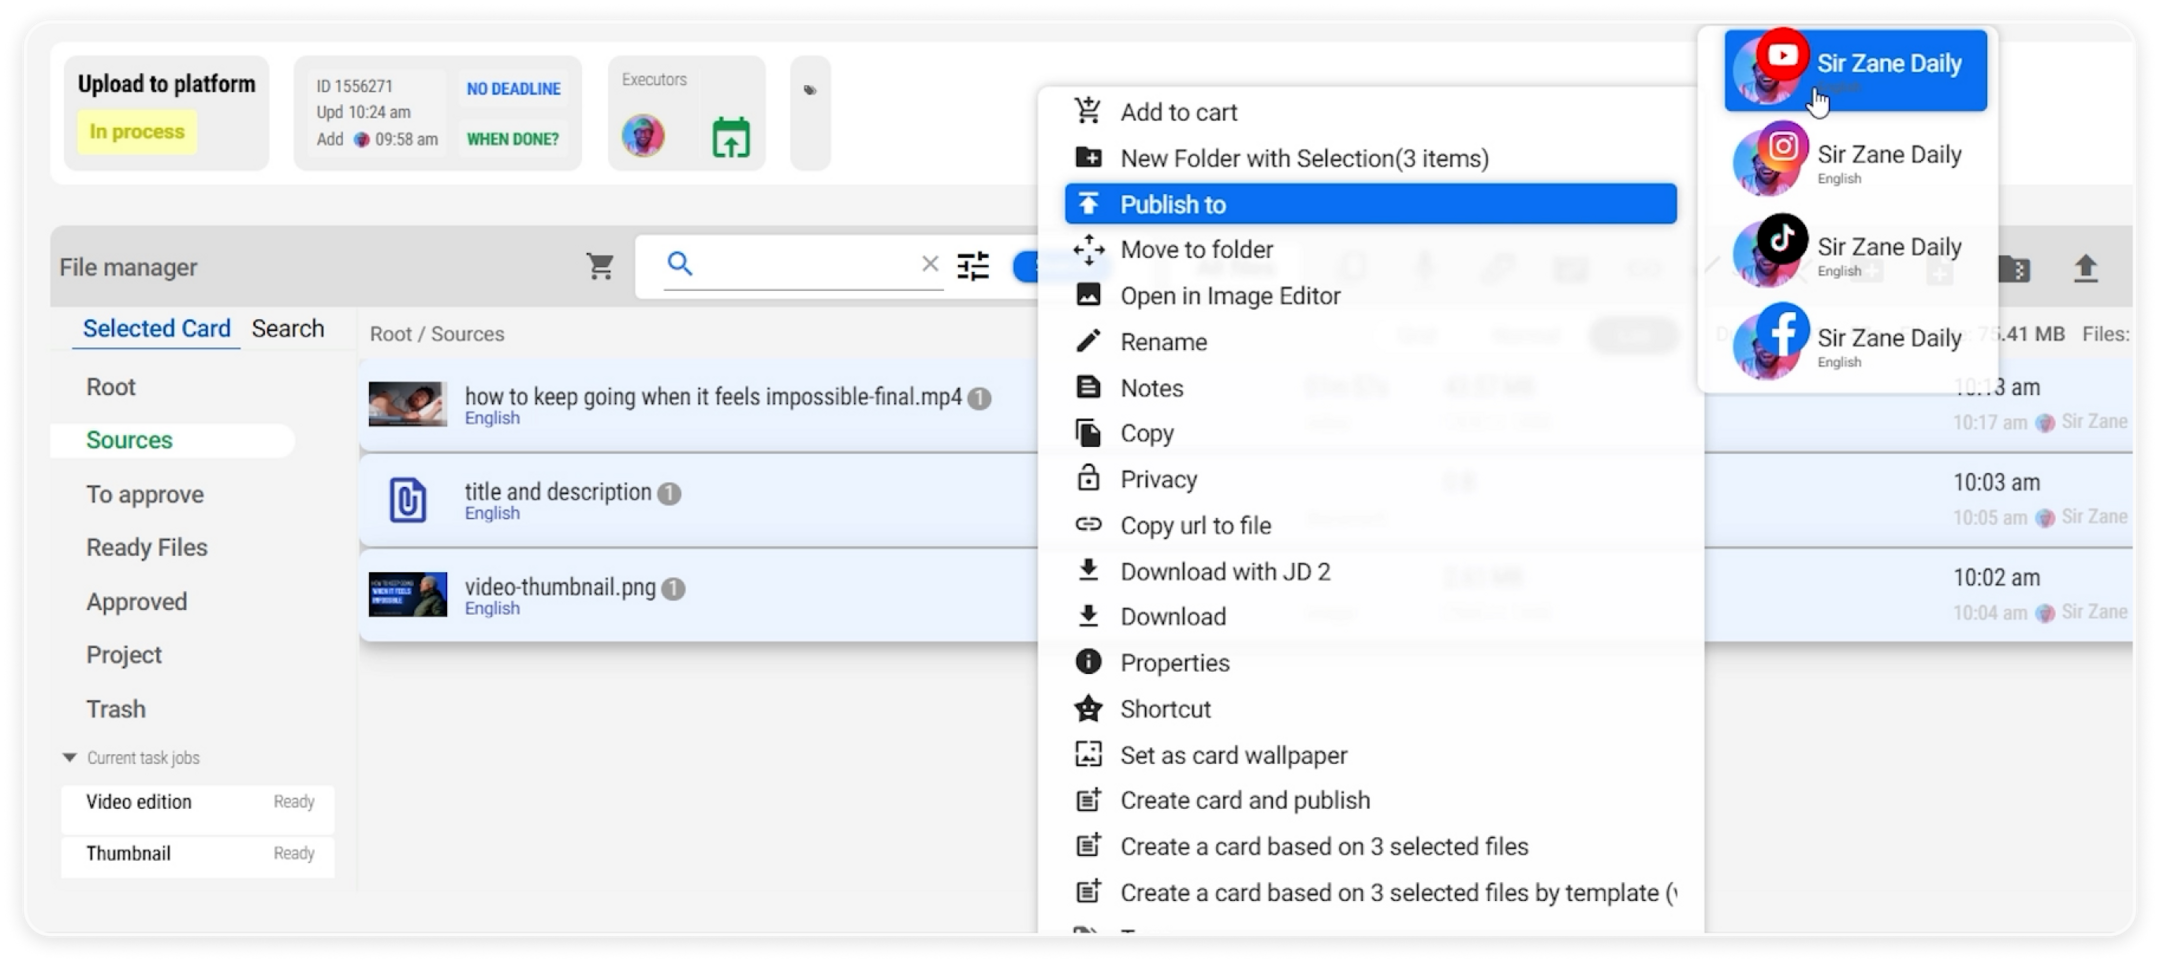Click the tag icon in header
Image resolution: width=2160 pixels, height=964 pixels.
pos(810,91)
